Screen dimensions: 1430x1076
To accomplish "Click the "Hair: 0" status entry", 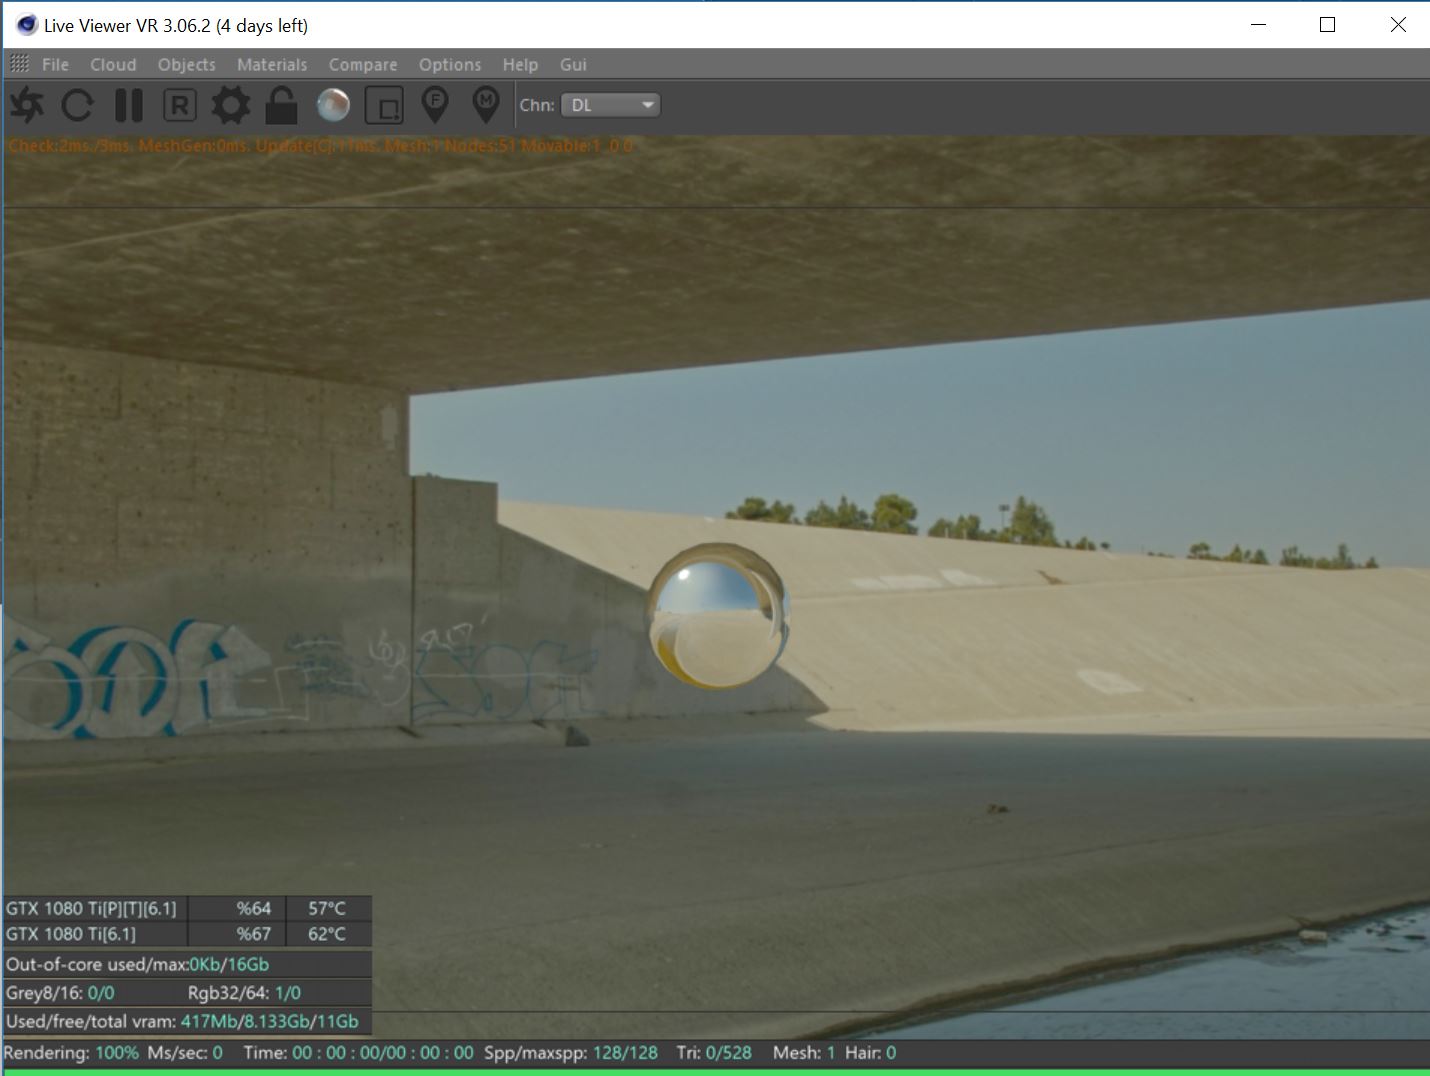I will click(x=871, y=1052).
